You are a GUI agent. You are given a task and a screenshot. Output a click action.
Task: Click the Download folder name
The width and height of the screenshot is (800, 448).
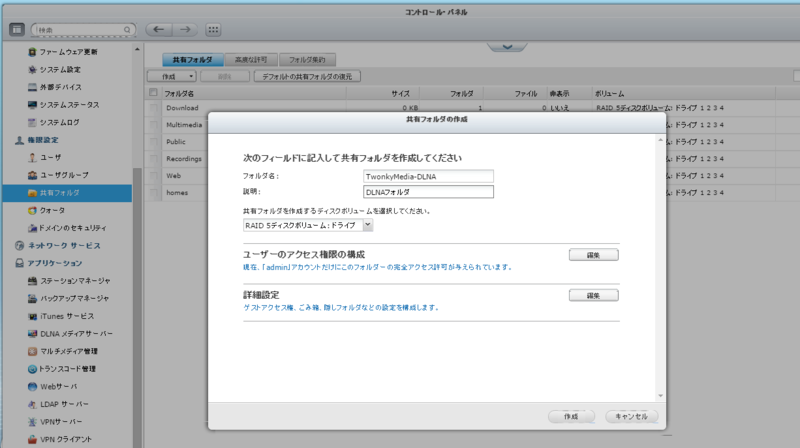pos(182,108)
